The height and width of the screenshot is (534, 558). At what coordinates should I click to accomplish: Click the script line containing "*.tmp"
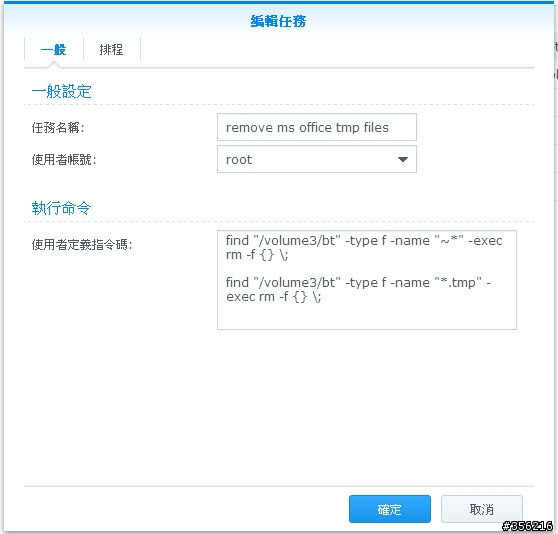(x=358, y=282)
